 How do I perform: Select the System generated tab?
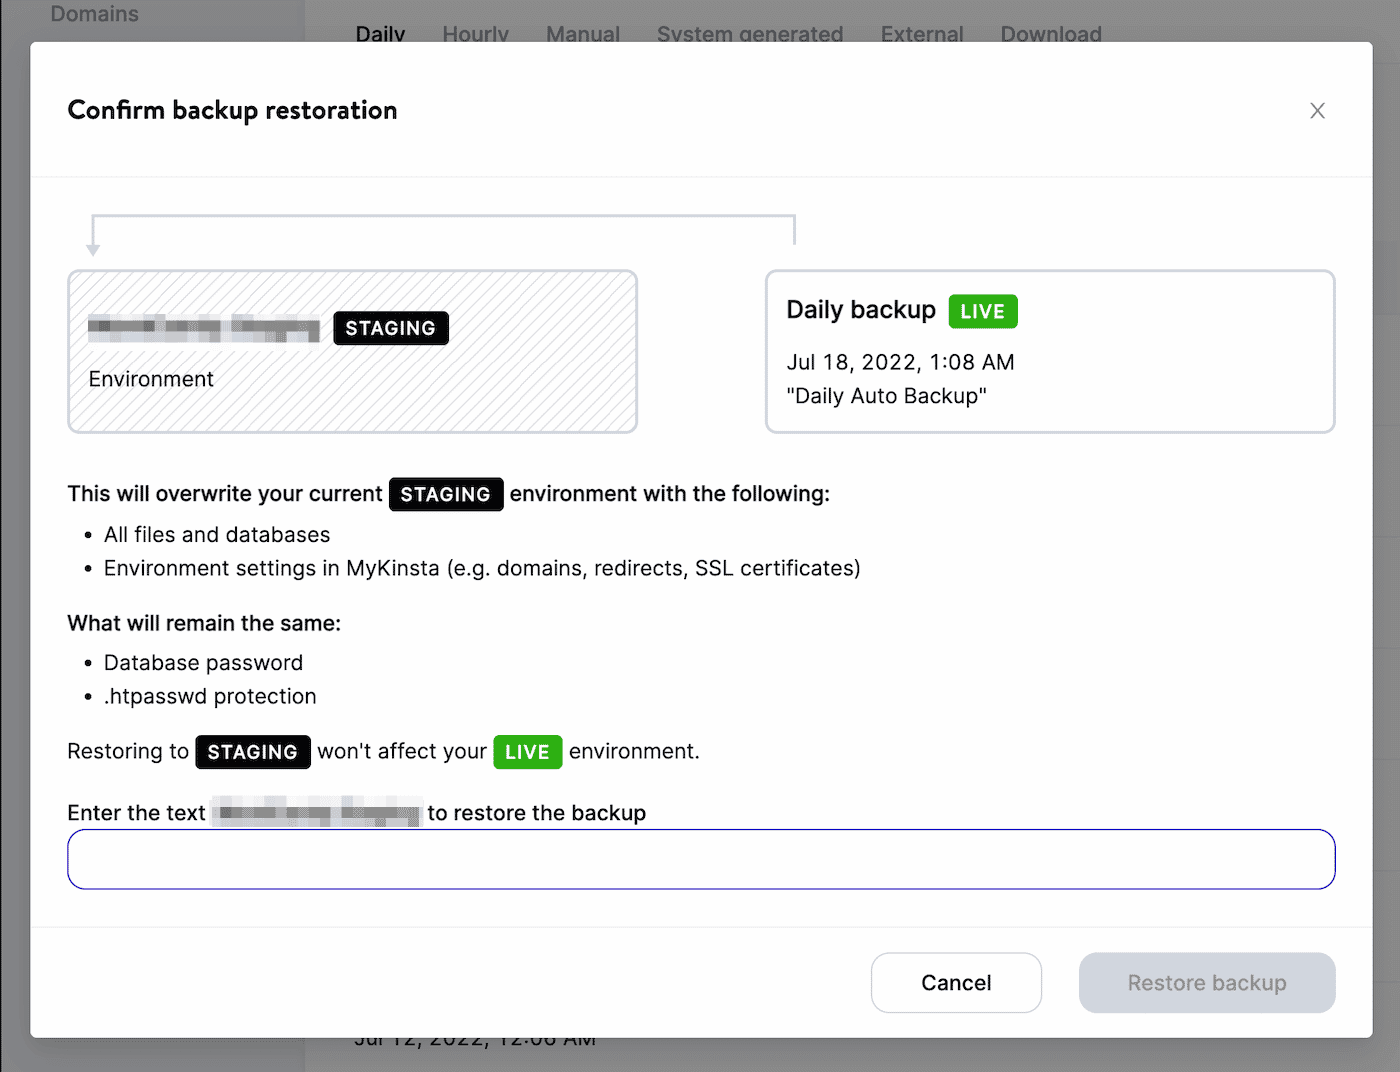click(749, 33)
